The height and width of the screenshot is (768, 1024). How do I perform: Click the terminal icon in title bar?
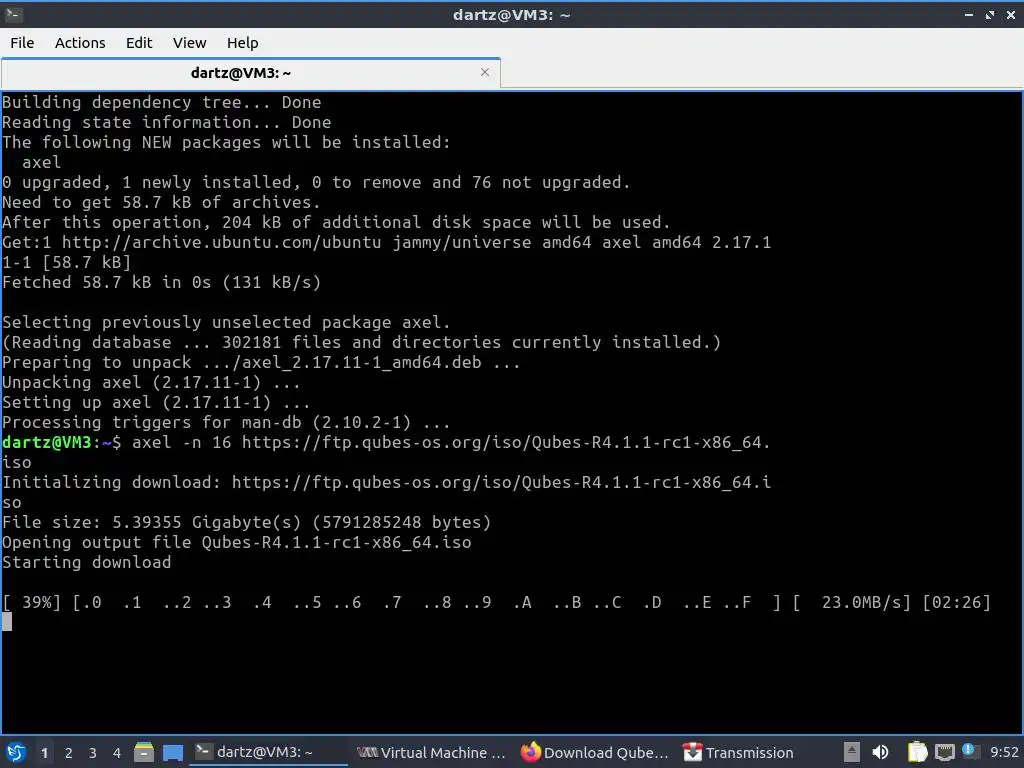click(x=14, y=14)
